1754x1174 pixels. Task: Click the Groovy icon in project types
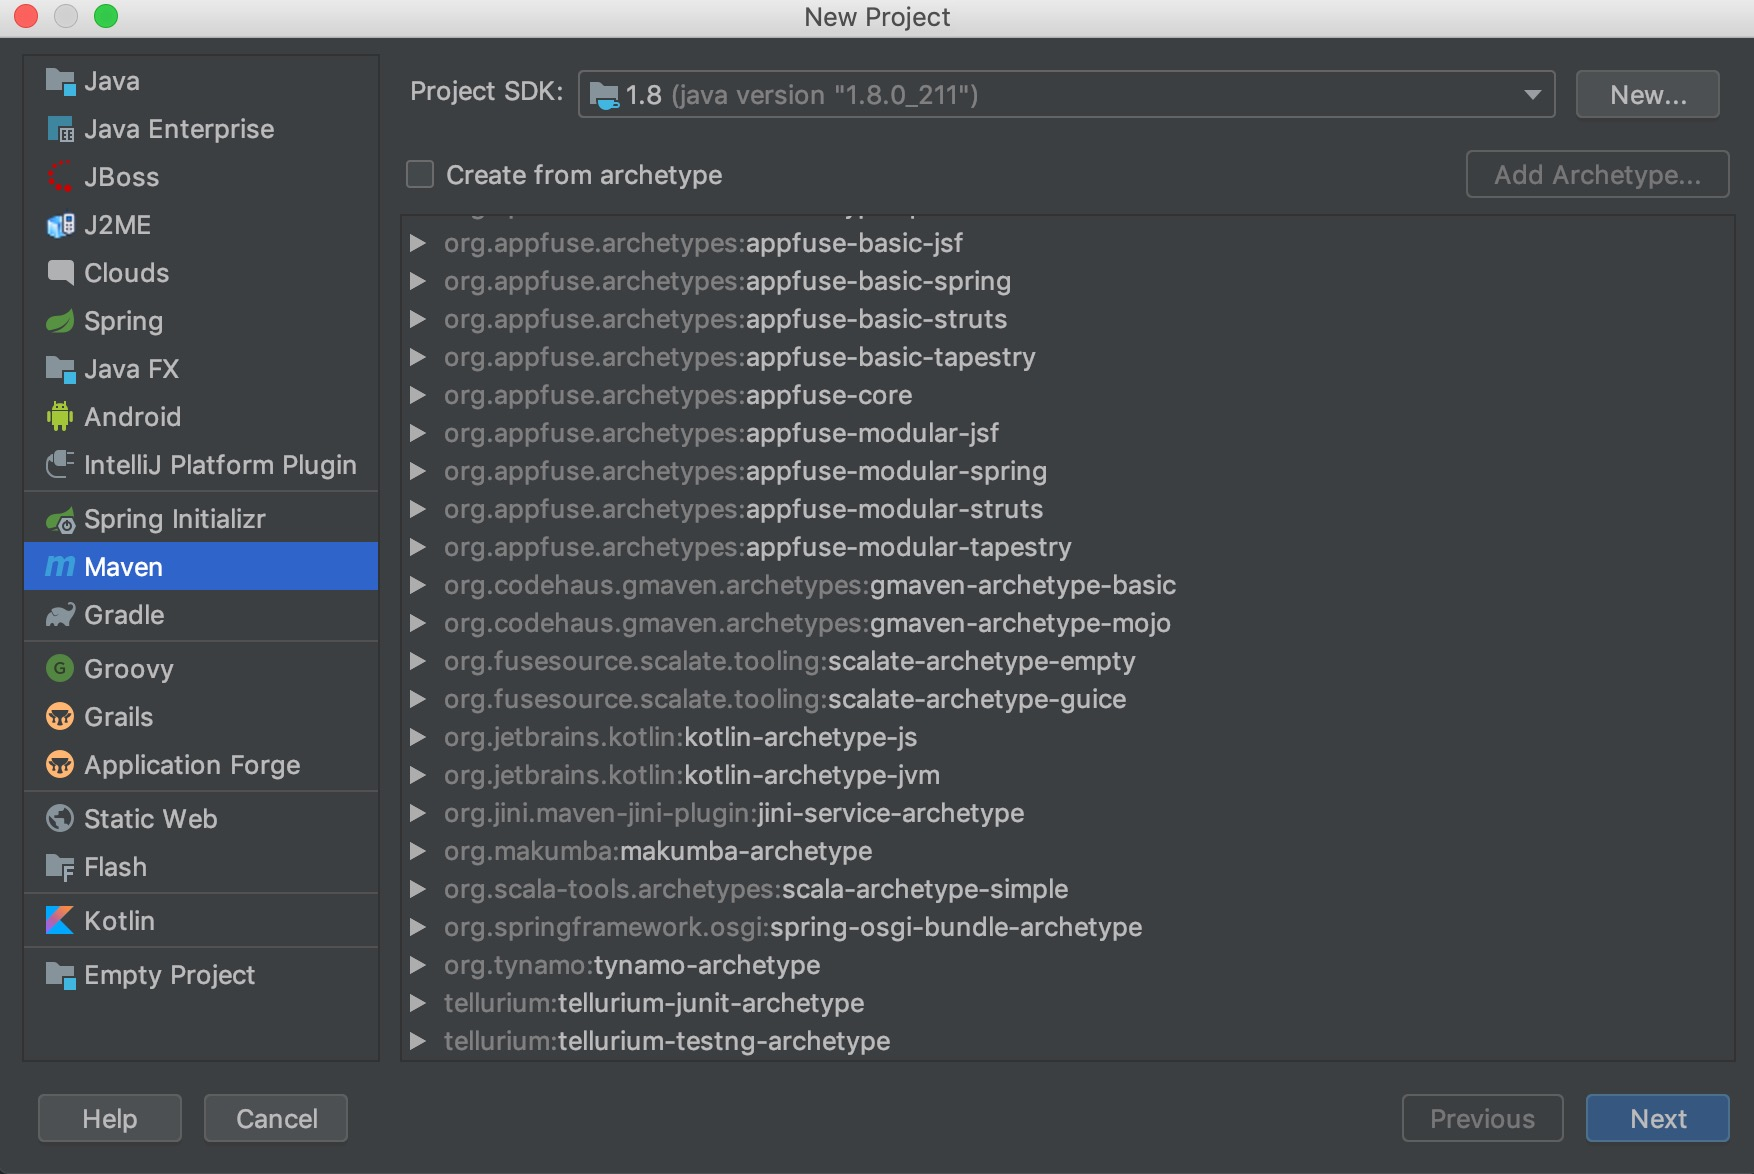coord(60,669)
